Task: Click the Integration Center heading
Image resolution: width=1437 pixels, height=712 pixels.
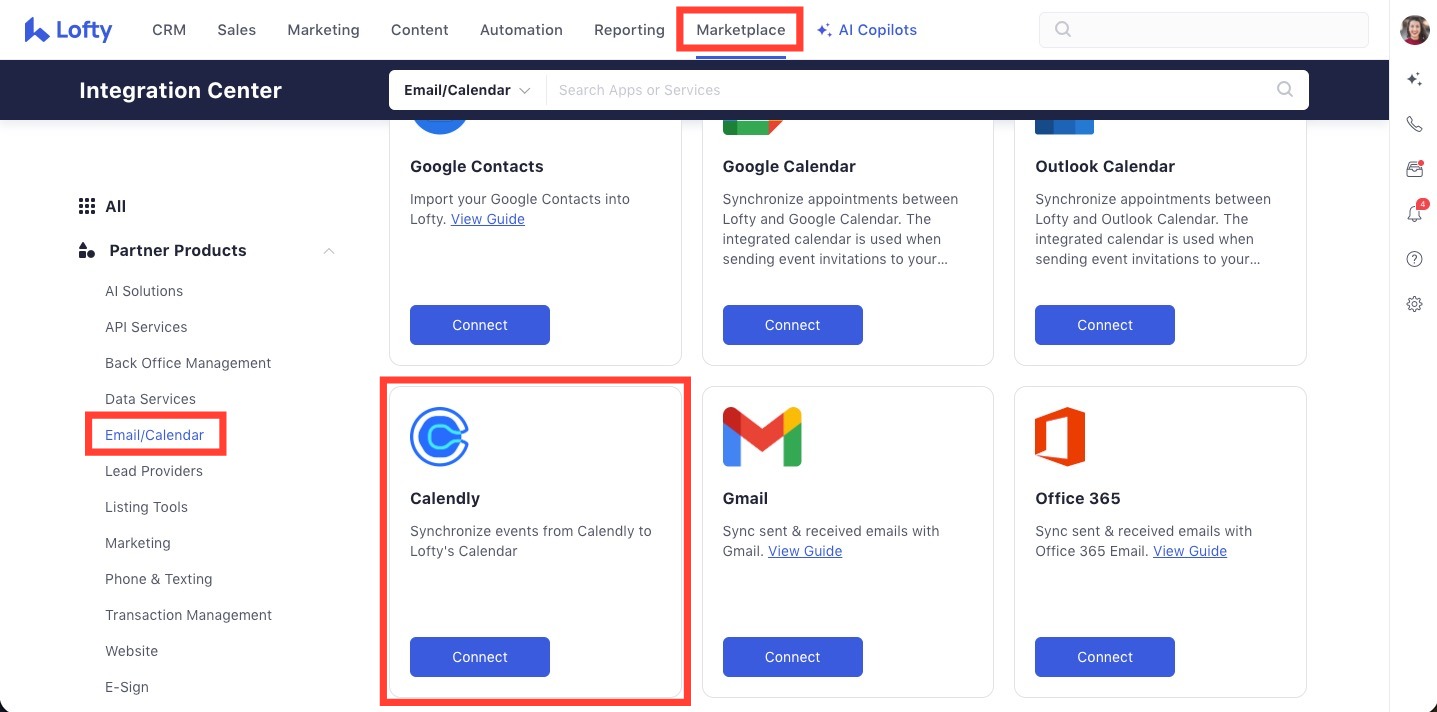Action: 181,90
